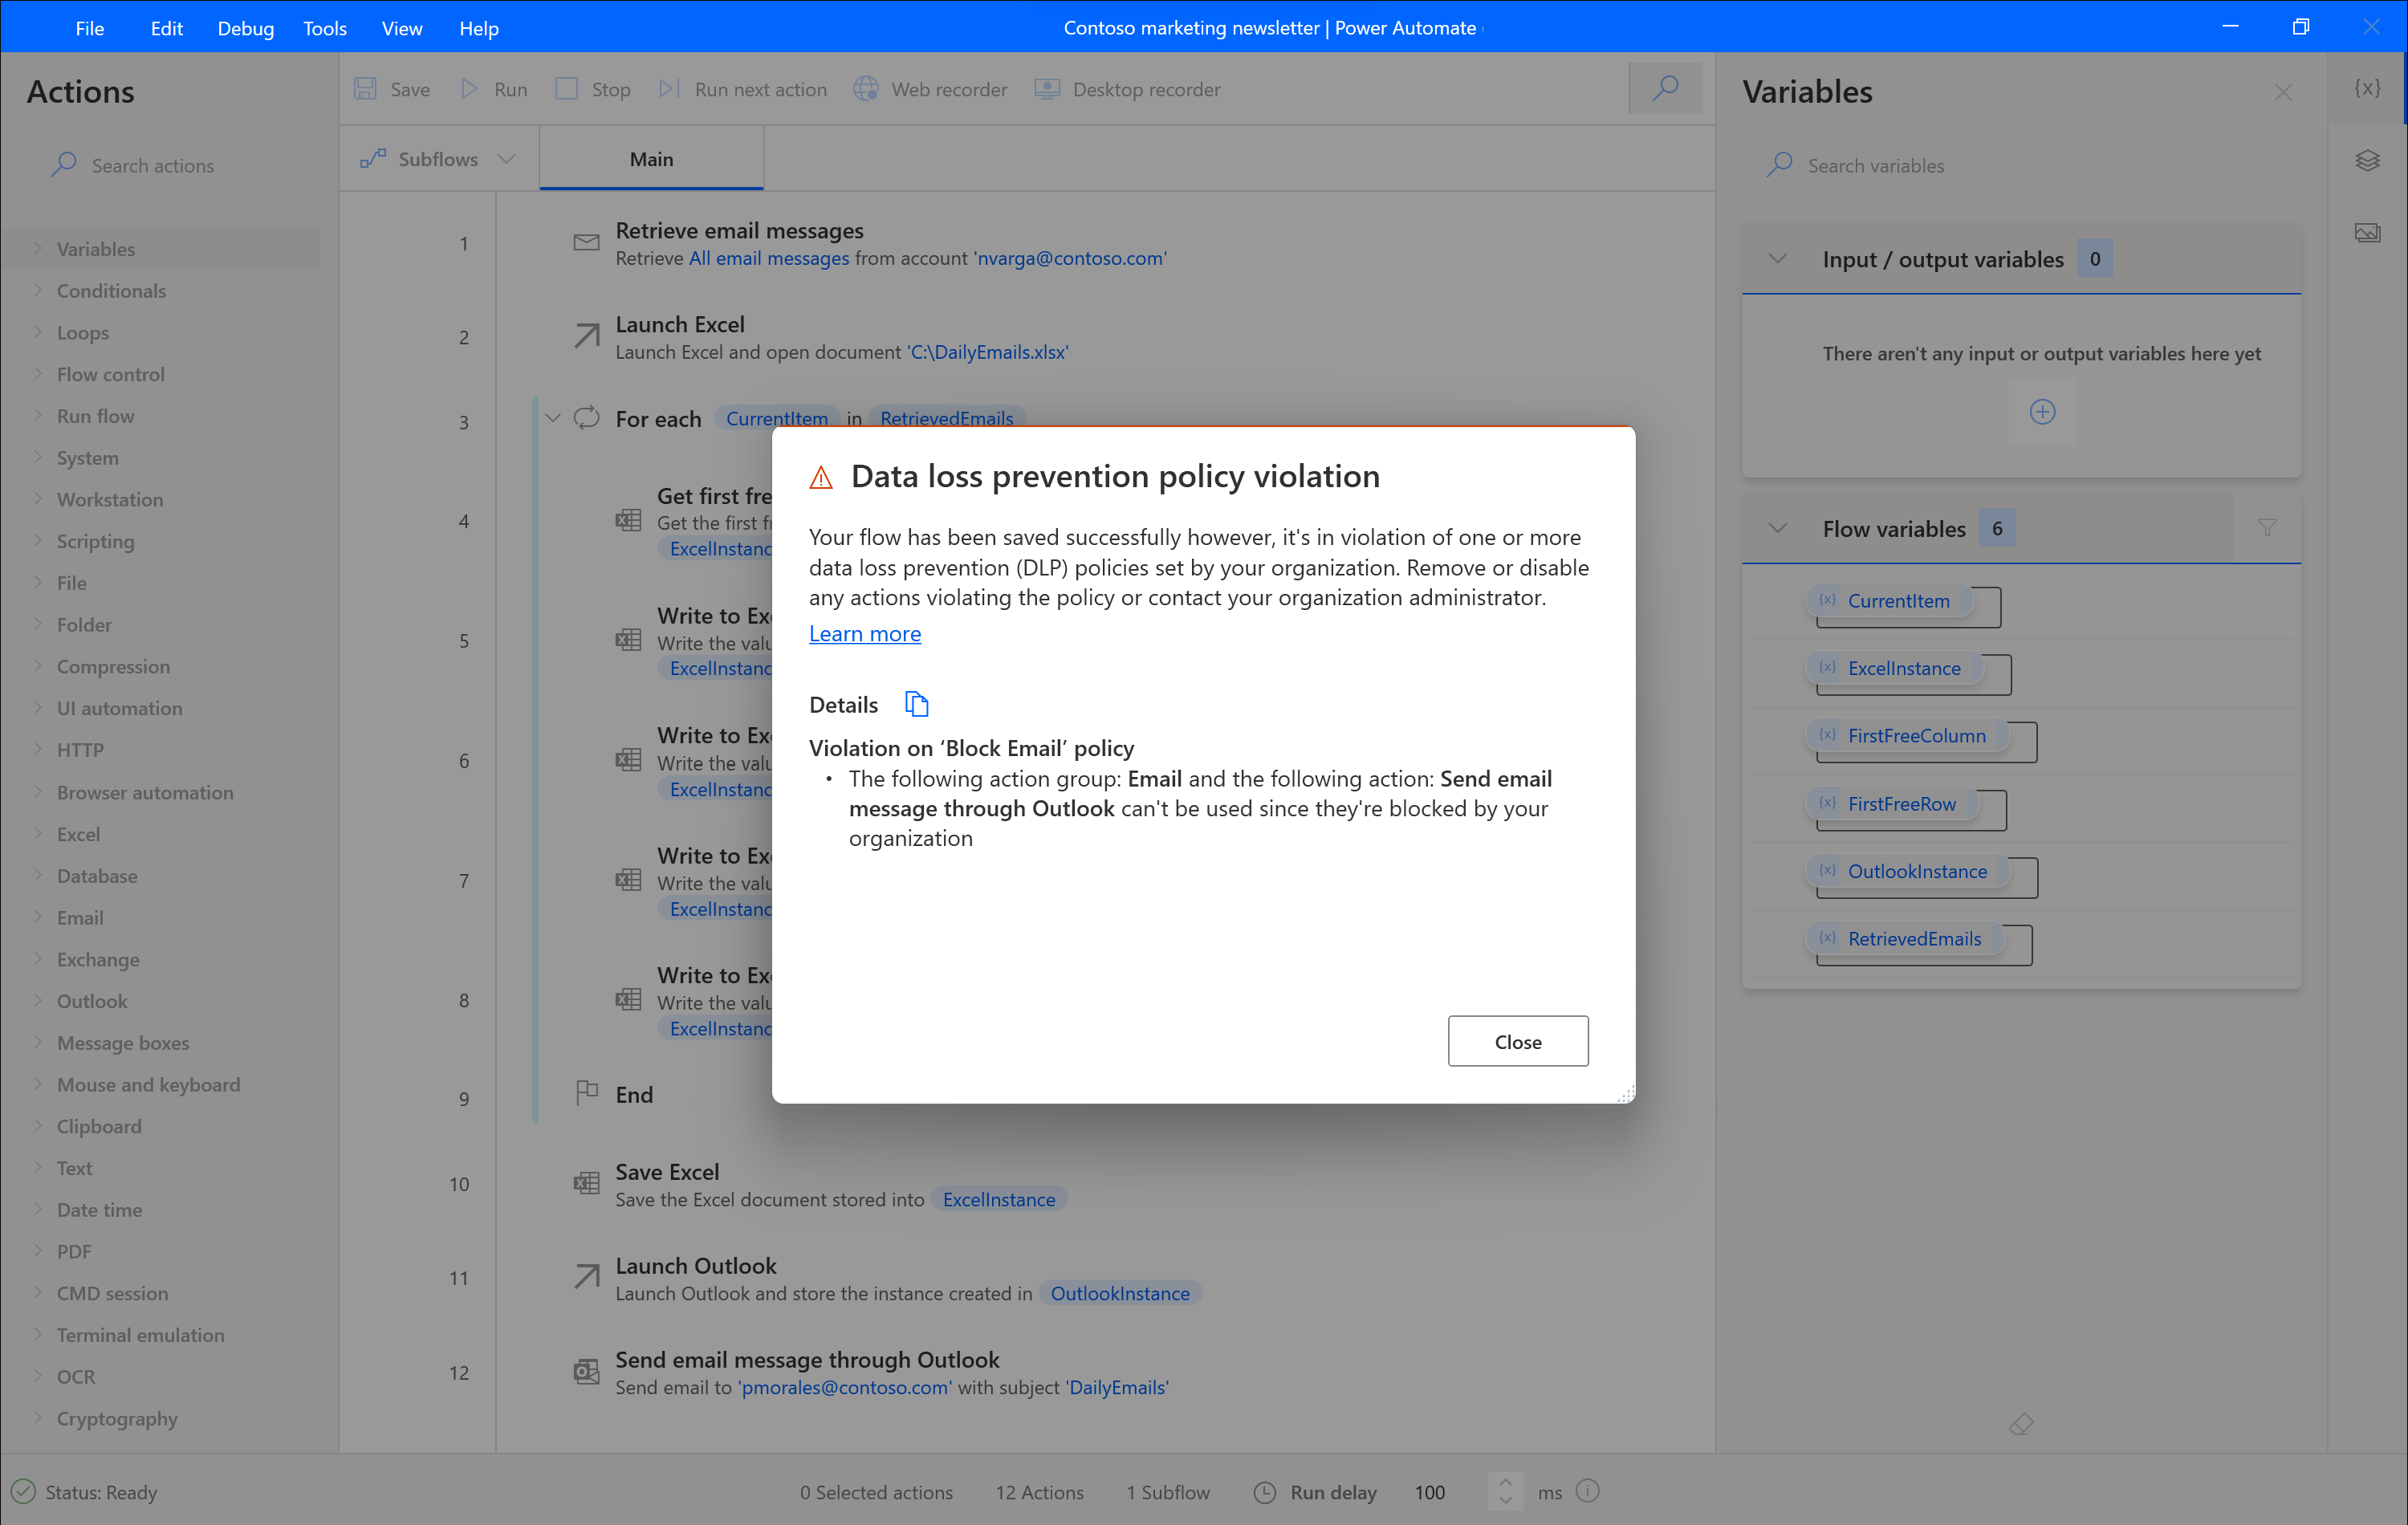Click the Learn more link in dialog
This screenshot has height=1525, width=2408.
point(864,633)
